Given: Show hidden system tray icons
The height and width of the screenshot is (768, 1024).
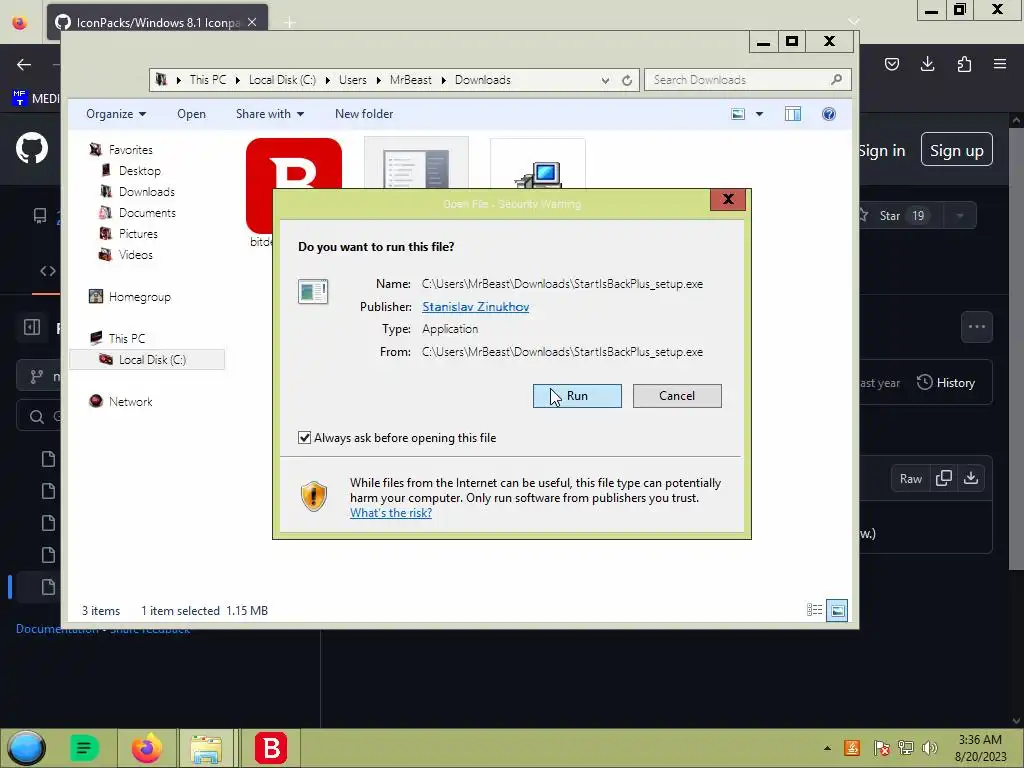Looking at the screenshot, I should click(827, 748).
